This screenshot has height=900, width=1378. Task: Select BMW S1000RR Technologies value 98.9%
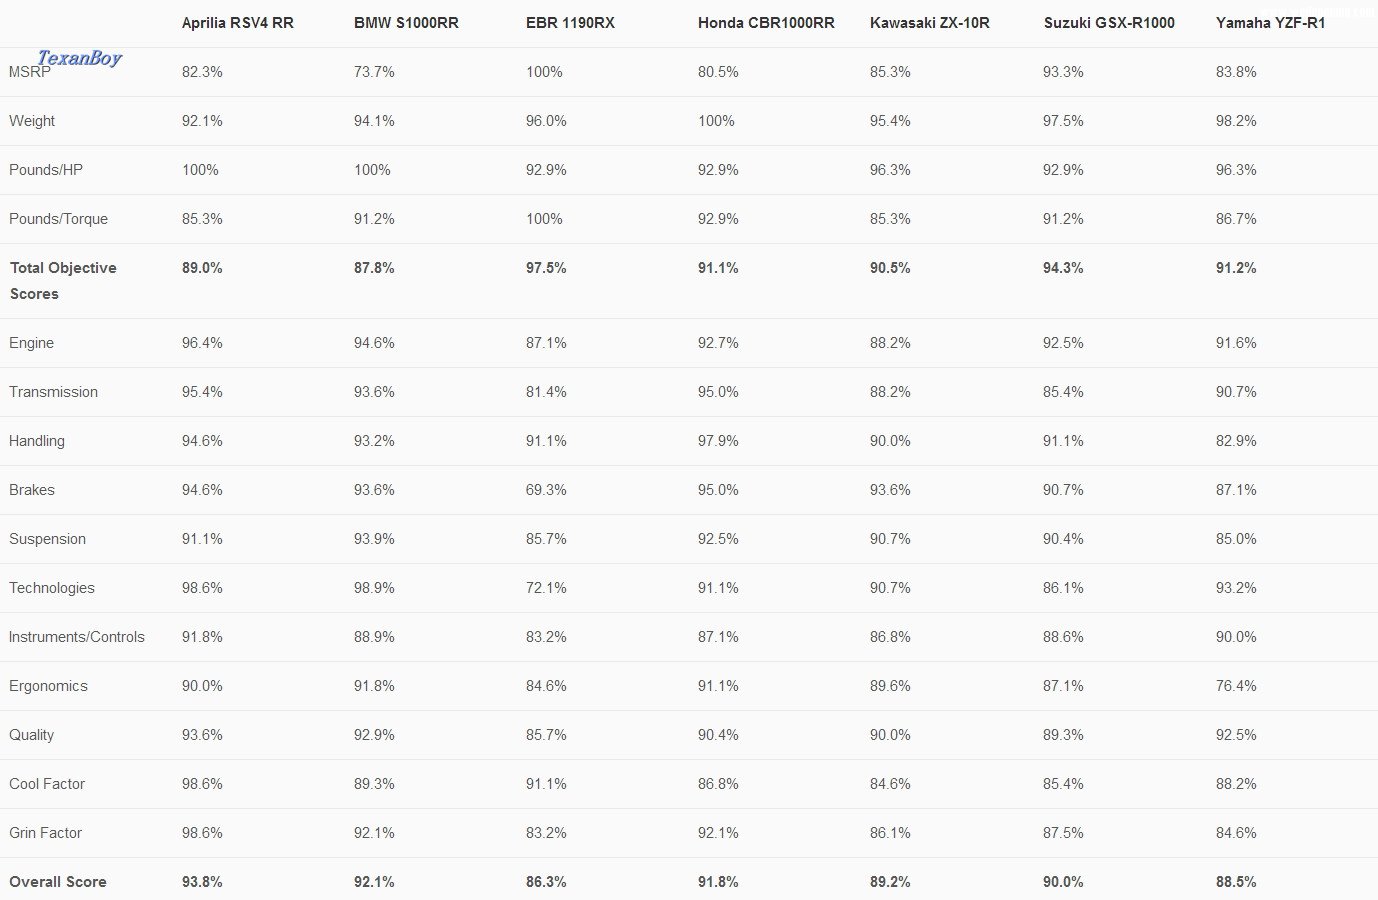click(374, 588)
